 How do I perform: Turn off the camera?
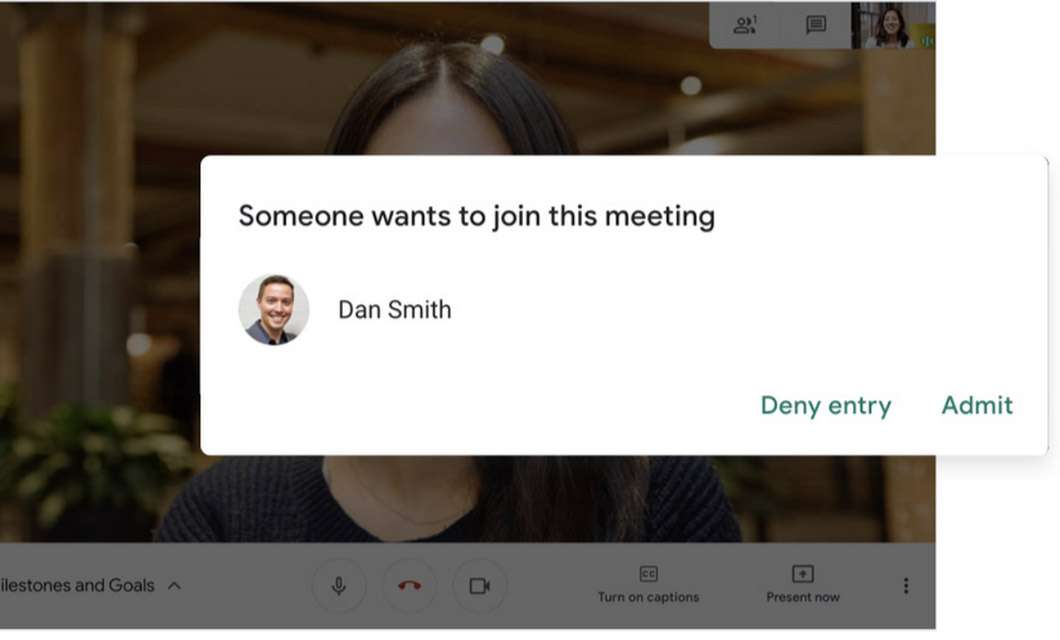pos(479,585)
